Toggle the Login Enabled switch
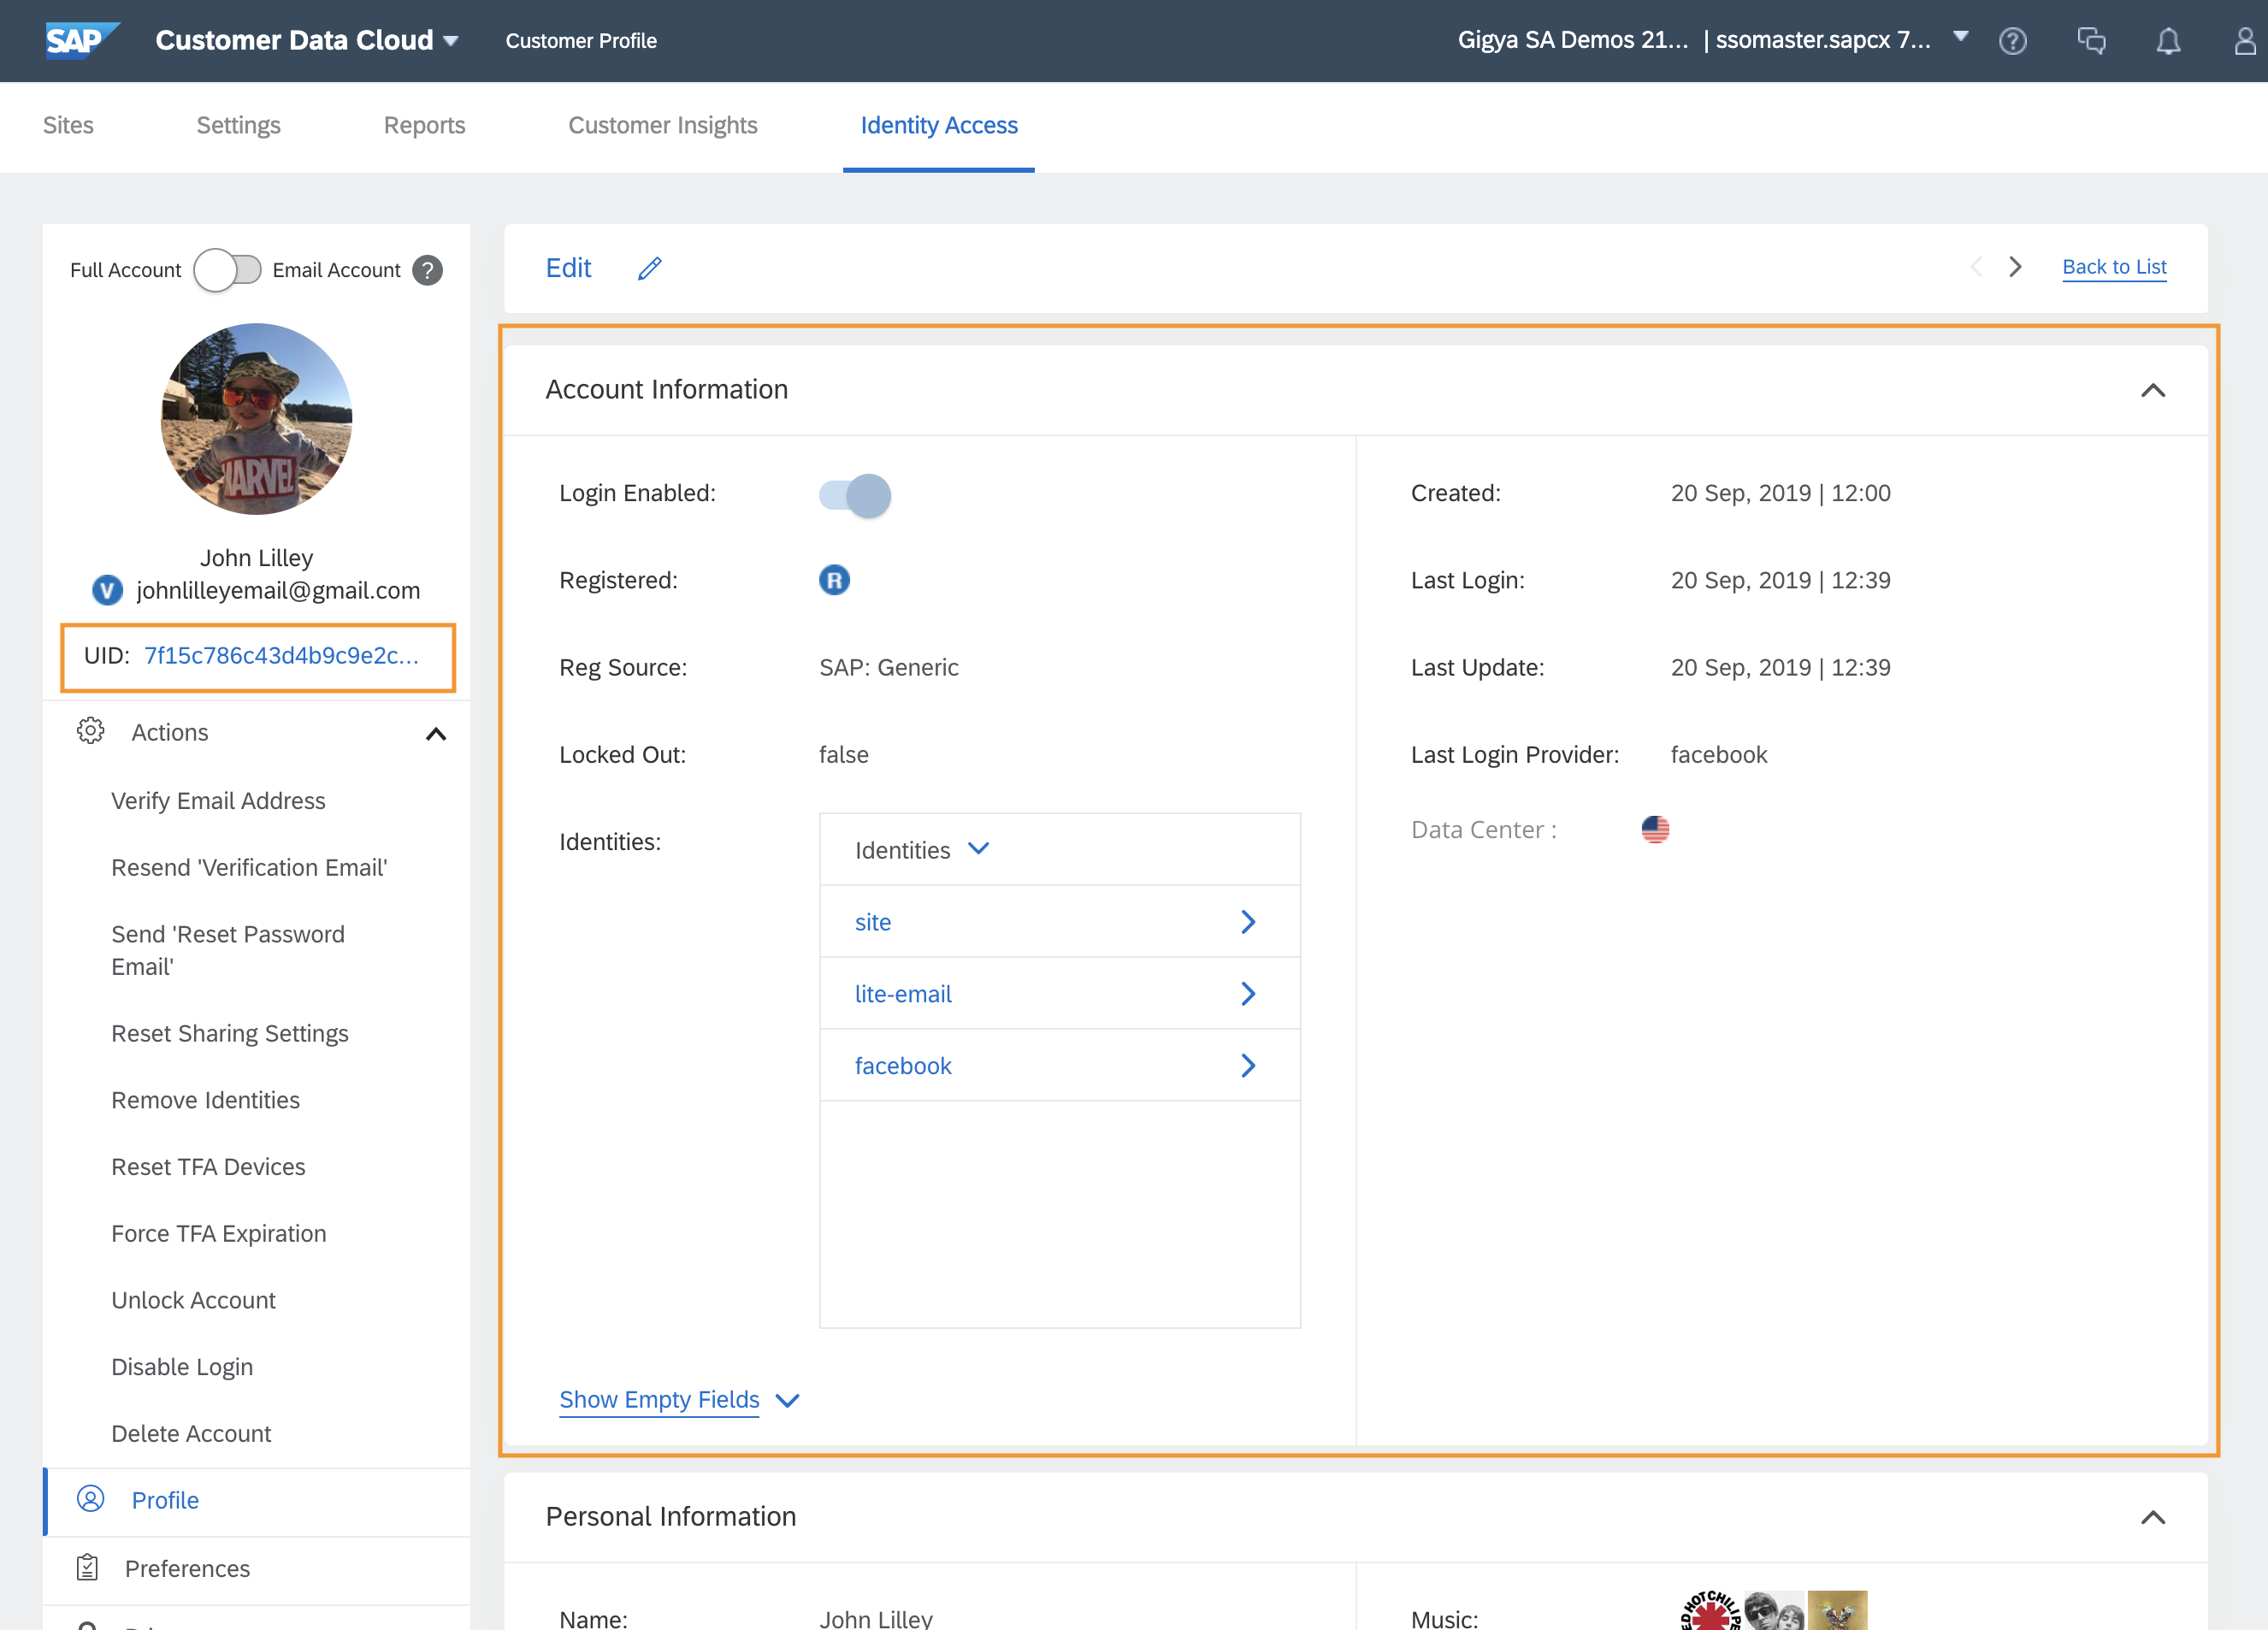 [855, 495]
